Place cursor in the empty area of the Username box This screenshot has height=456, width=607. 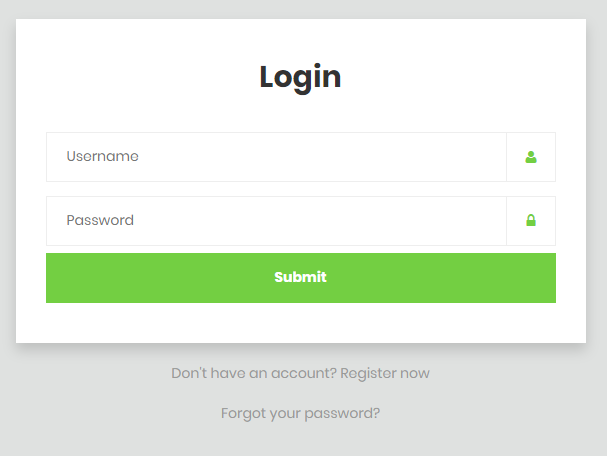click(321, 157)
